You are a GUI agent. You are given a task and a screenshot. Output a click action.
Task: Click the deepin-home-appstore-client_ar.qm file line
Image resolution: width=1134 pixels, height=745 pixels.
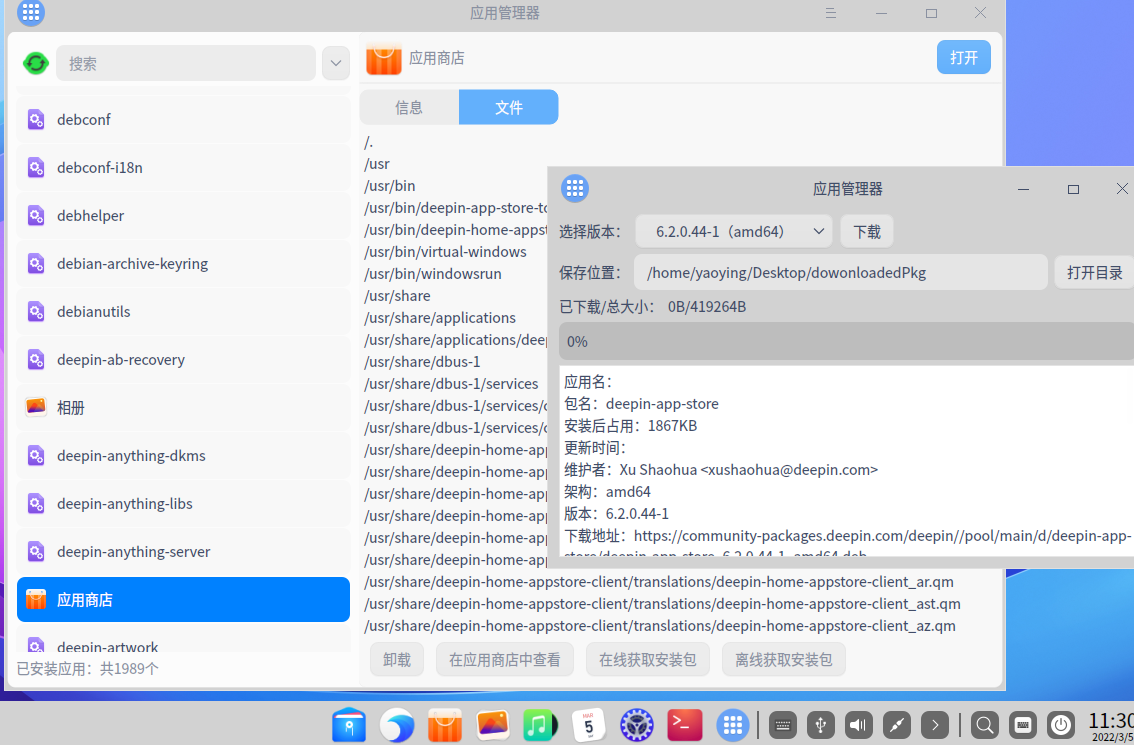tap(659, 582)
